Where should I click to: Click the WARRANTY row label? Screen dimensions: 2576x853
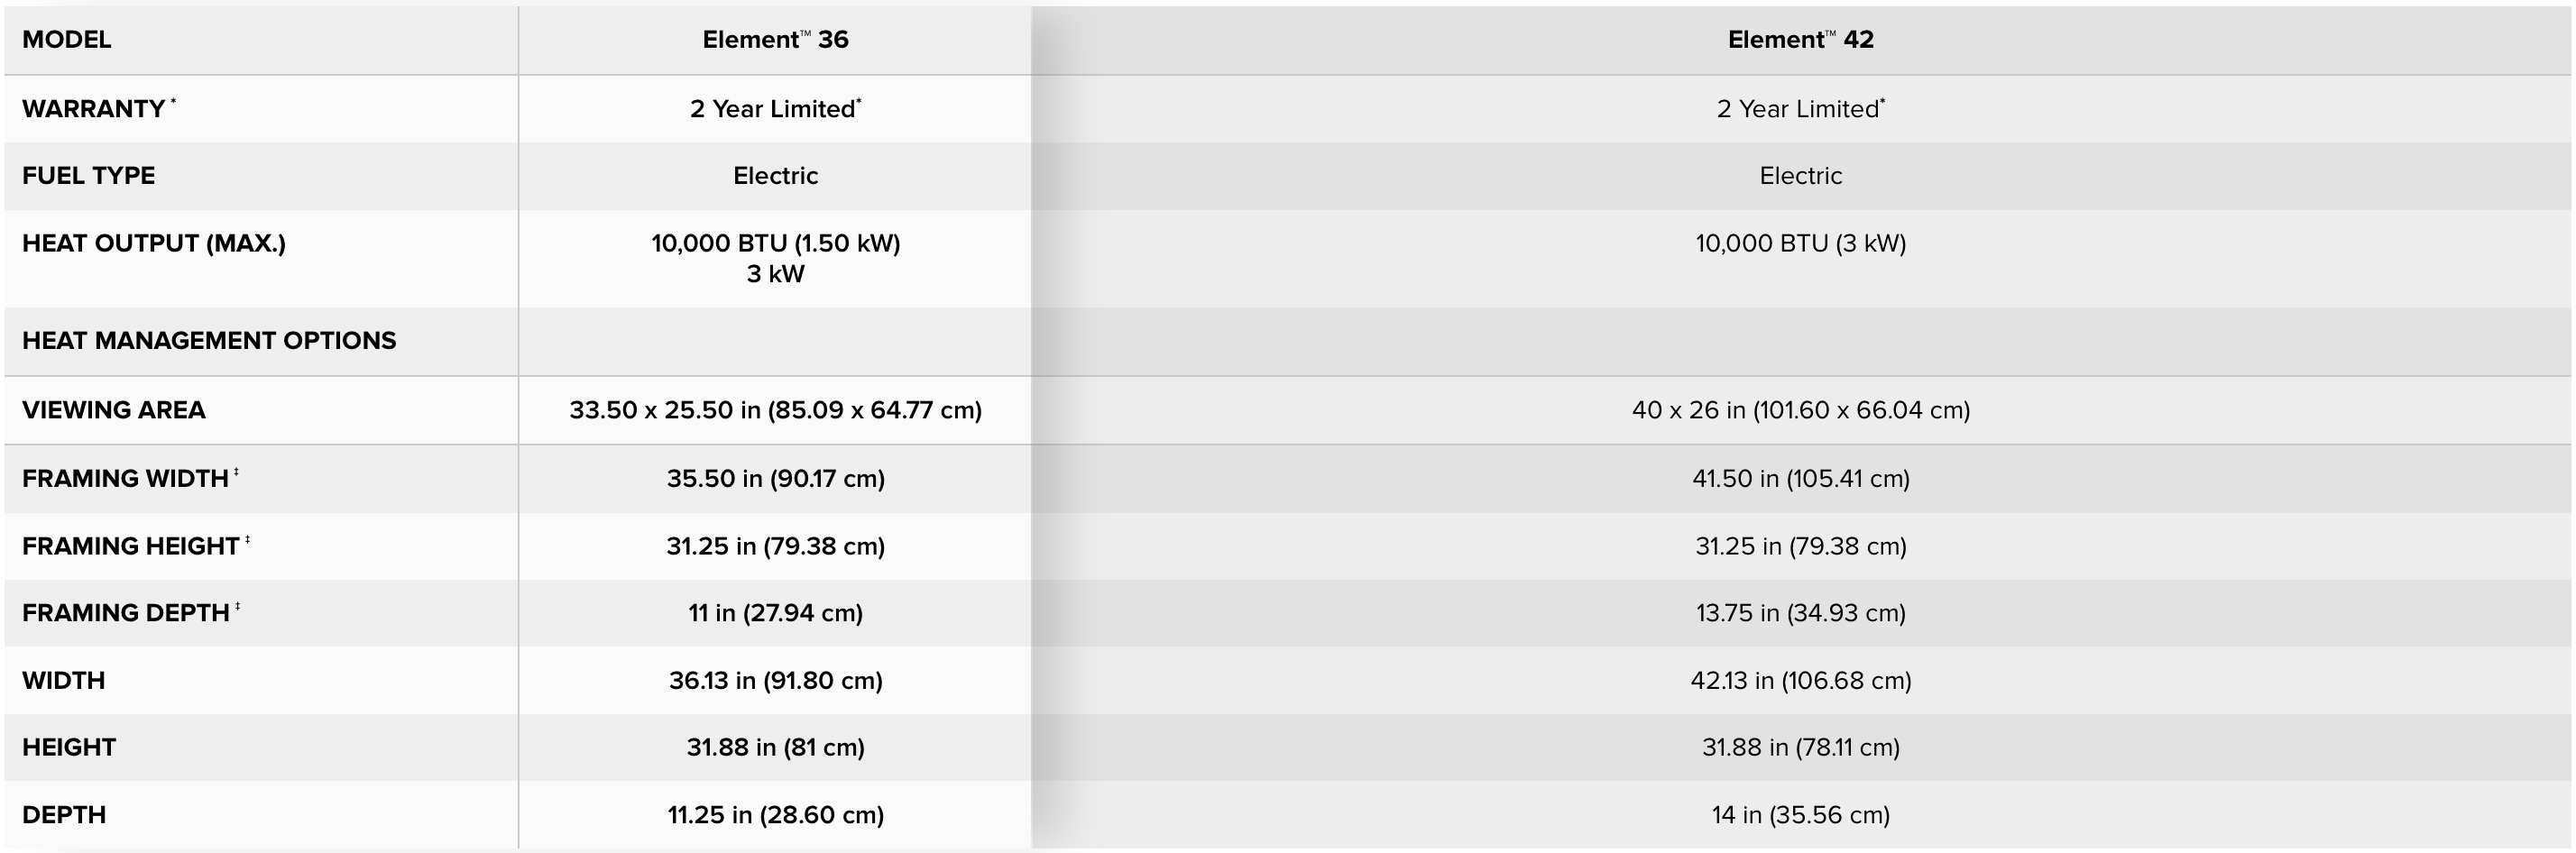(94, 109)
